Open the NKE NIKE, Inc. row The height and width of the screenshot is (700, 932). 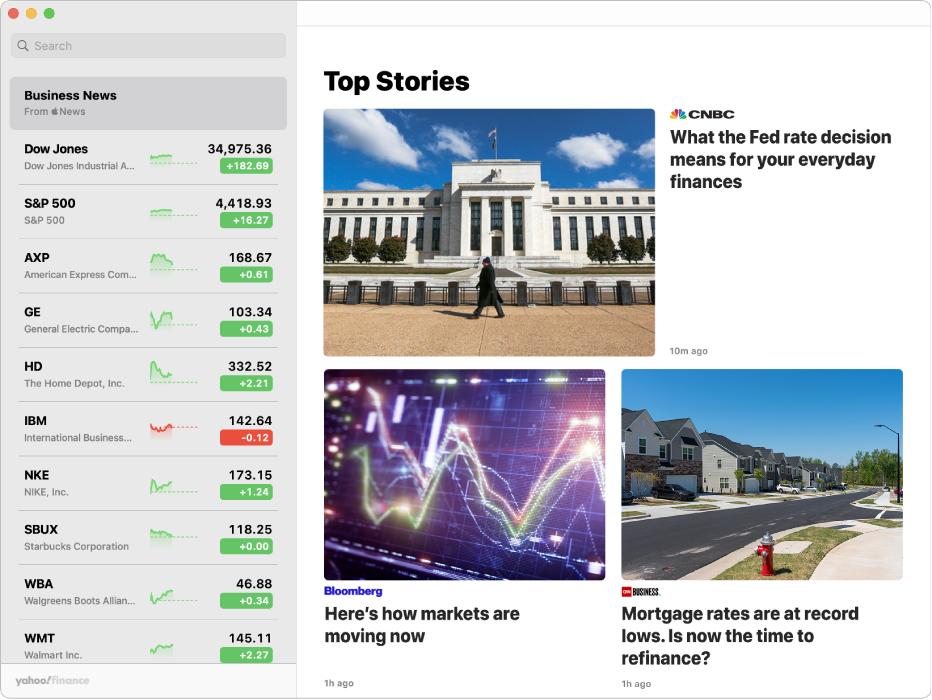[x=148, y=483]
